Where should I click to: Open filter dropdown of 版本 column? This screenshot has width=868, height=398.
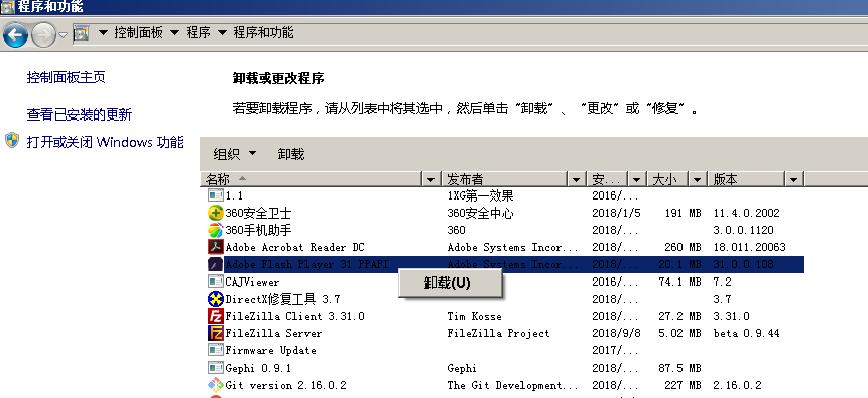click(793, 179)
